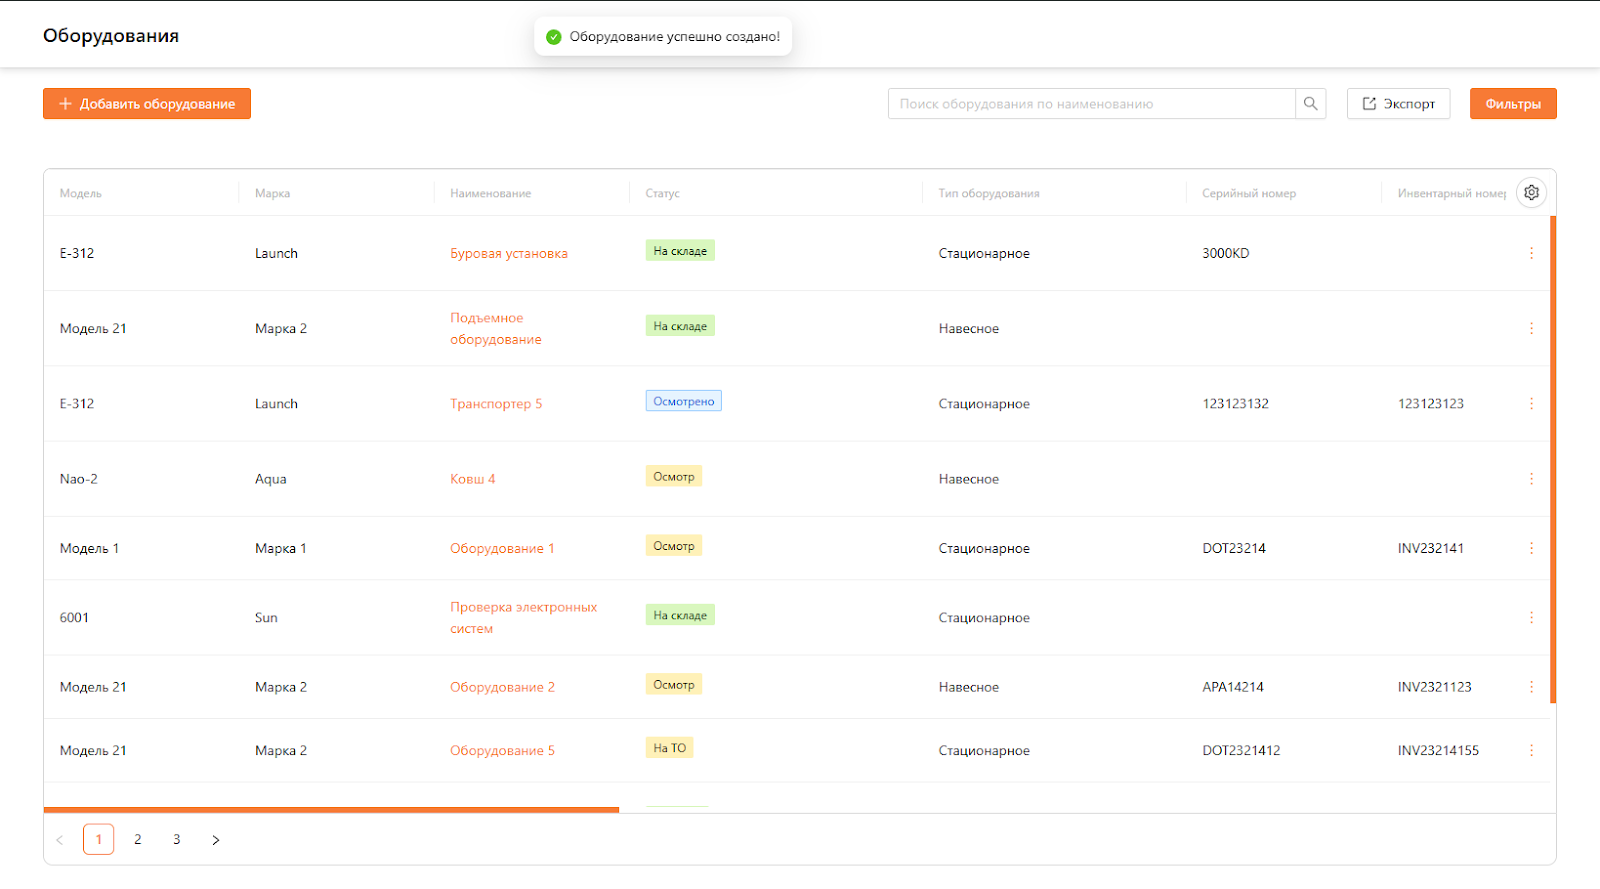This screenshot has width=1600, height=889.
Task: Open the Фильтры panel
Action: (x=1512, y=104)
